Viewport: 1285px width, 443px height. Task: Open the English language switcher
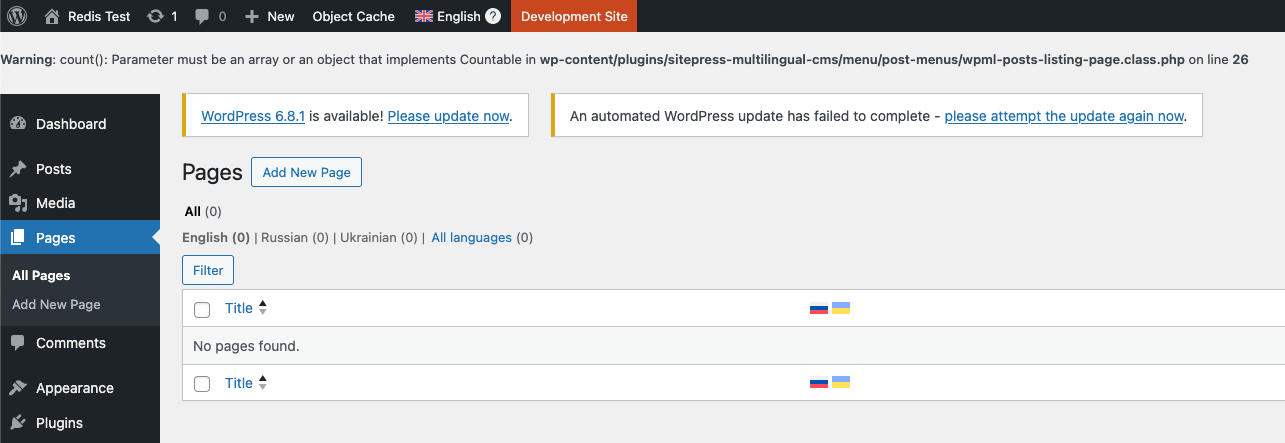458,16
